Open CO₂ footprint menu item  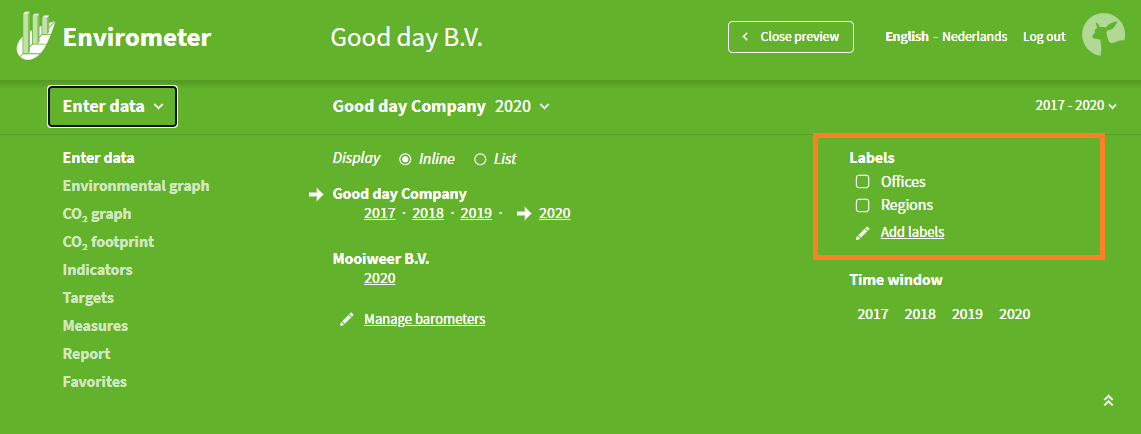(108, 242)
